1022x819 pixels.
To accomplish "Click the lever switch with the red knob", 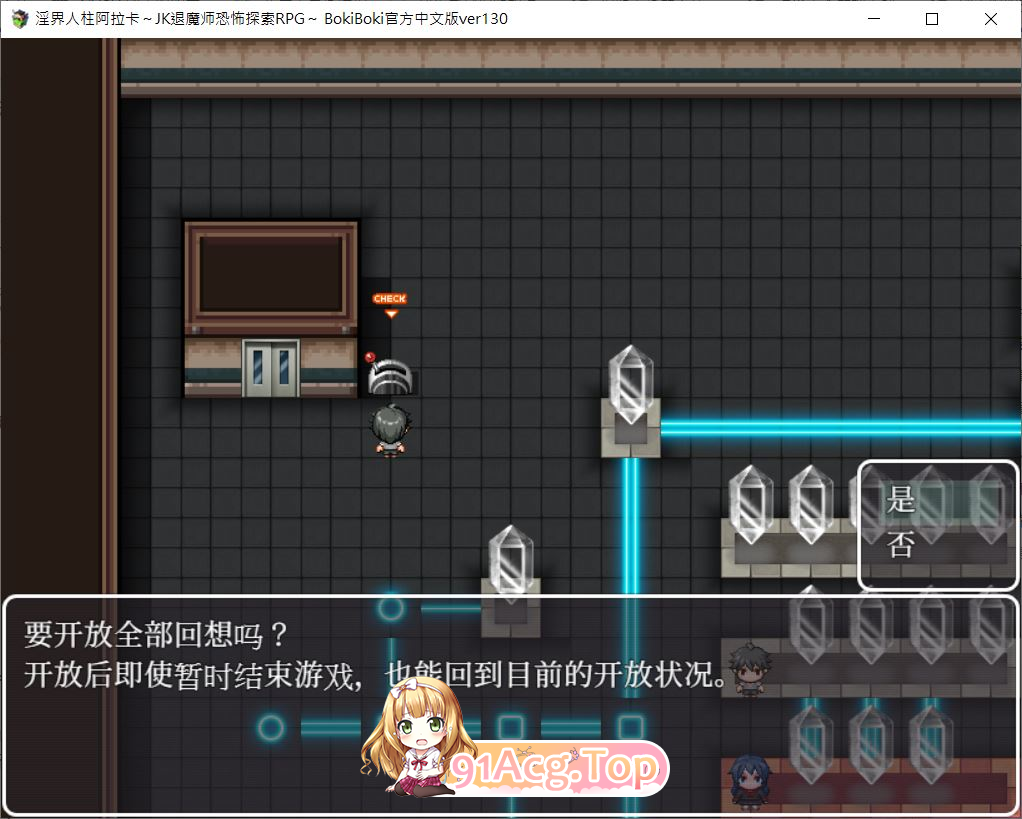I will coord(388,374).
